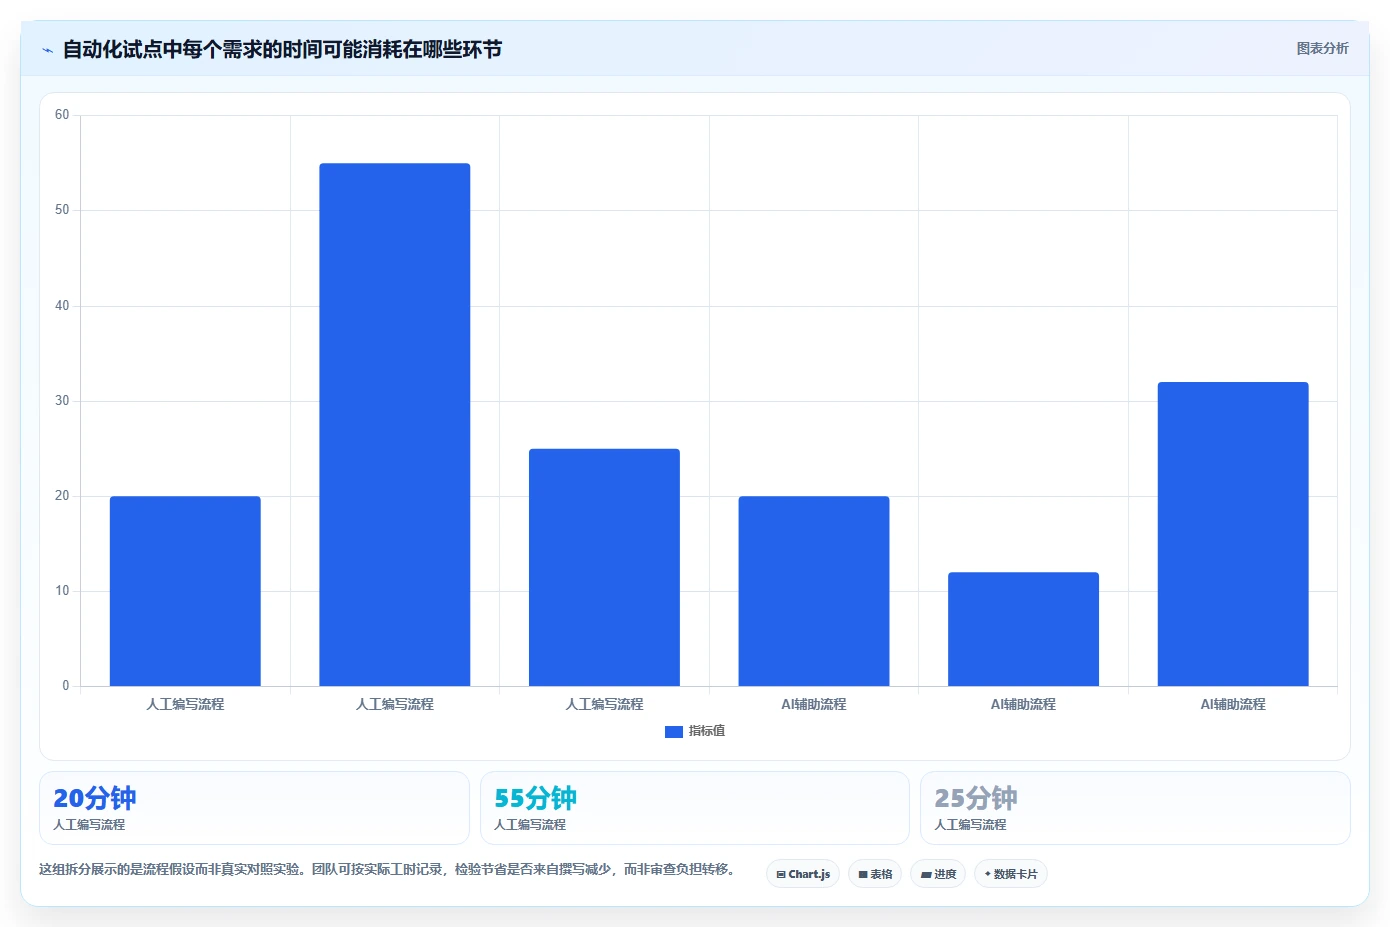This screenshot has height=927, width=1390.
Task: Click the tallest bar valued at 55
Action: point(395,424)
